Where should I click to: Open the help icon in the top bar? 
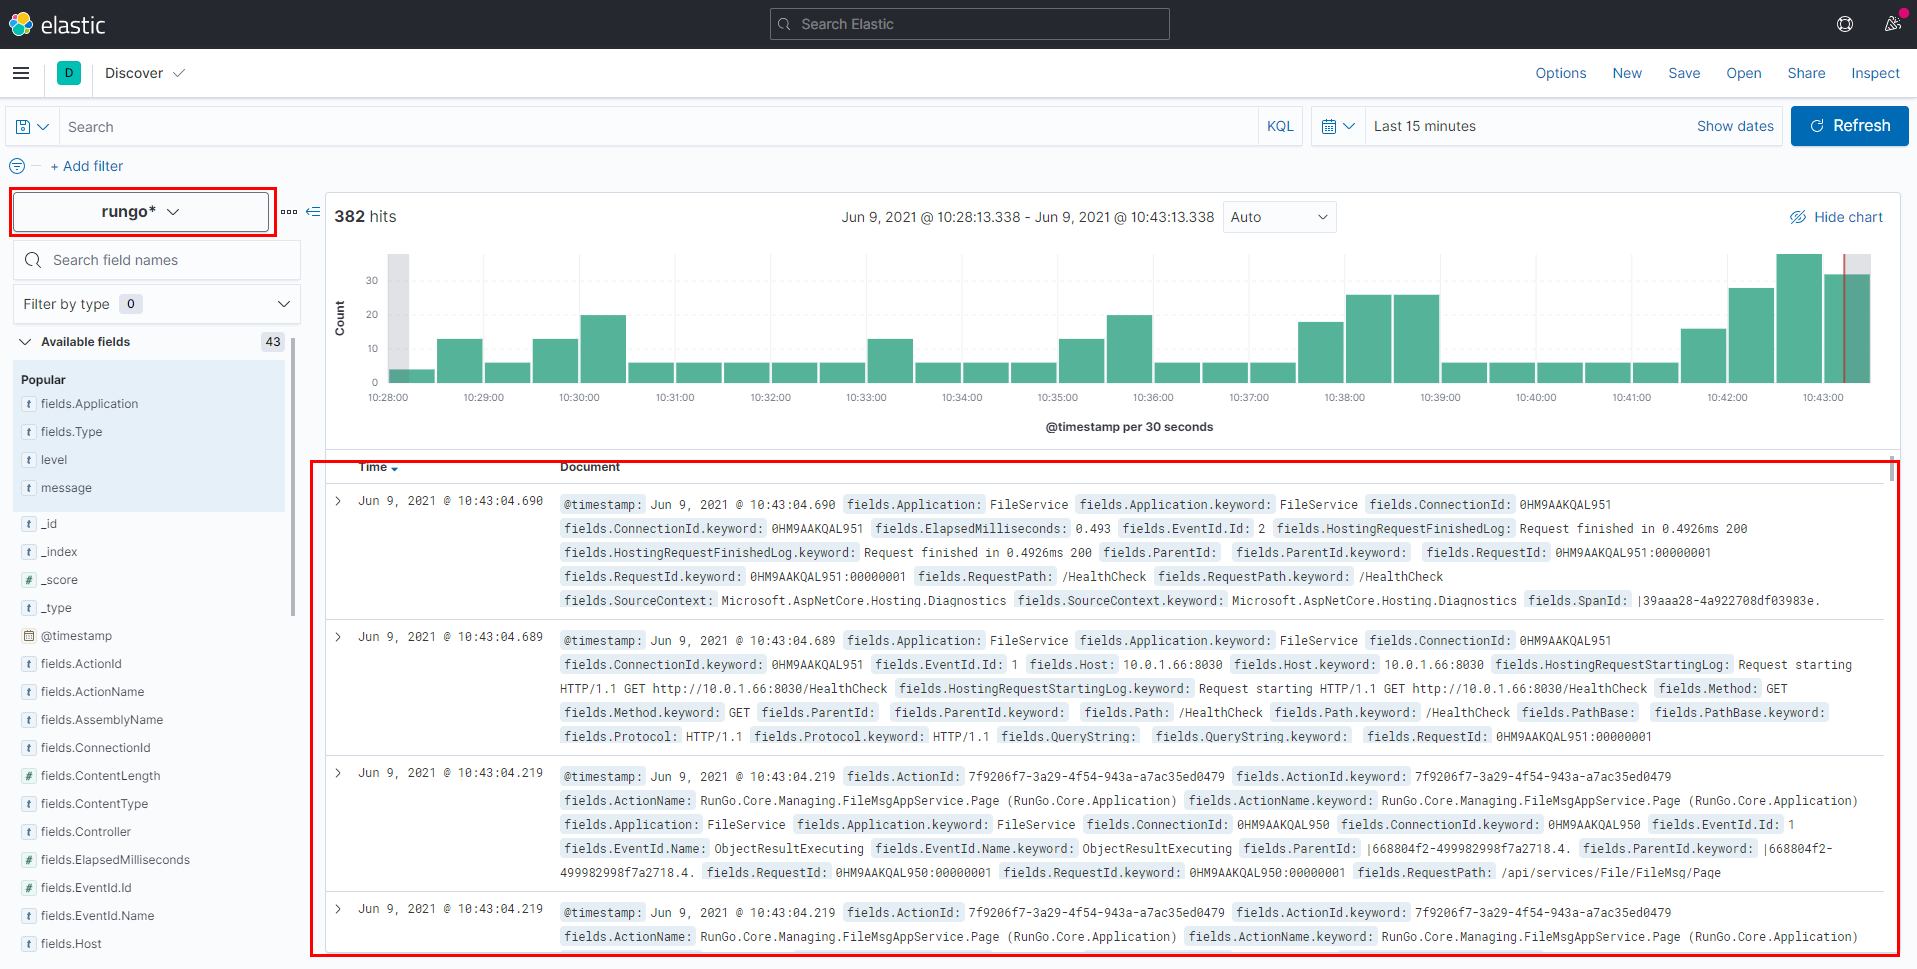[x=1845, y=23]
